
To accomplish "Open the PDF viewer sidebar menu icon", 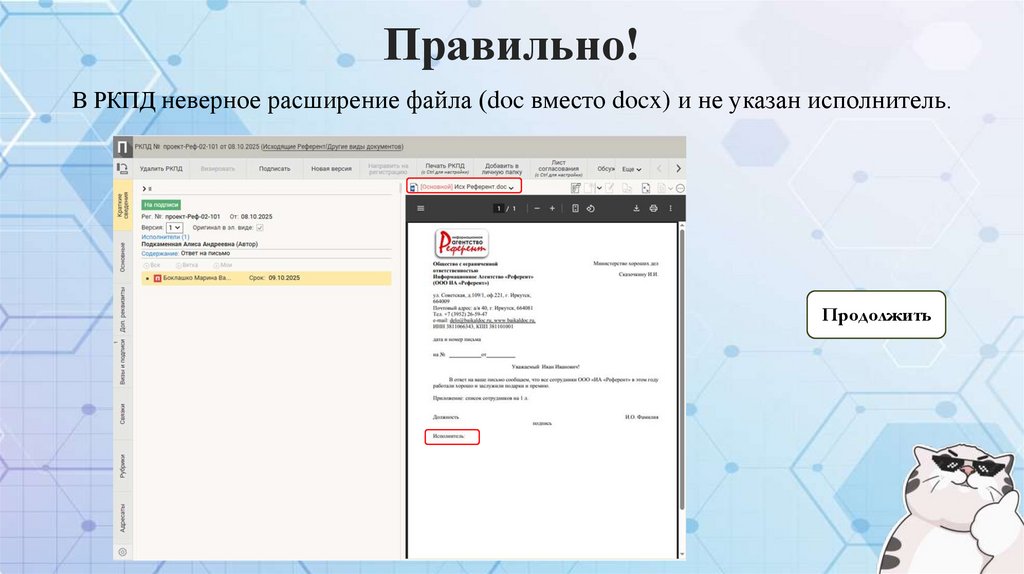I will 421,208.
